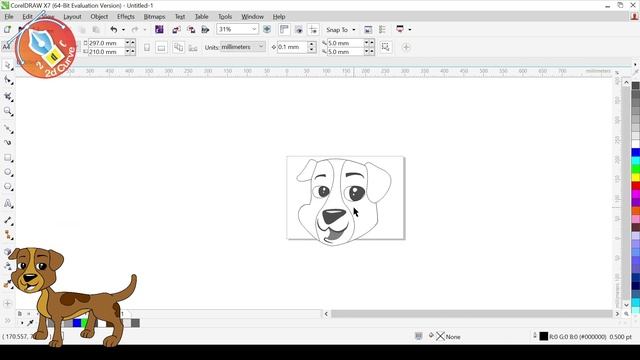Click the Application Launcher icon
This screenshot has height=360, width=640.
pos(400,29)
